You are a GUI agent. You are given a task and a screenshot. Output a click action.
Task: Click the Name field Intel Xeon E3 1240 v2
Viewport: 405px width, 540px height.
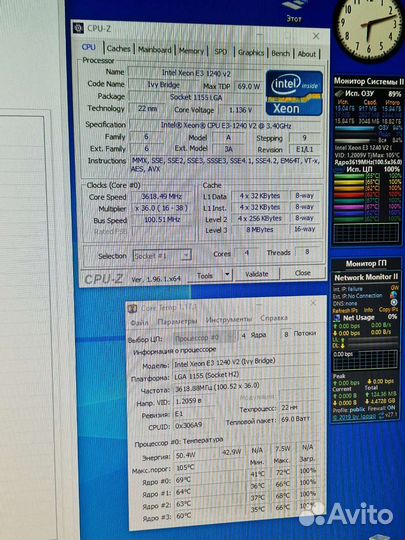click(196, 73)
